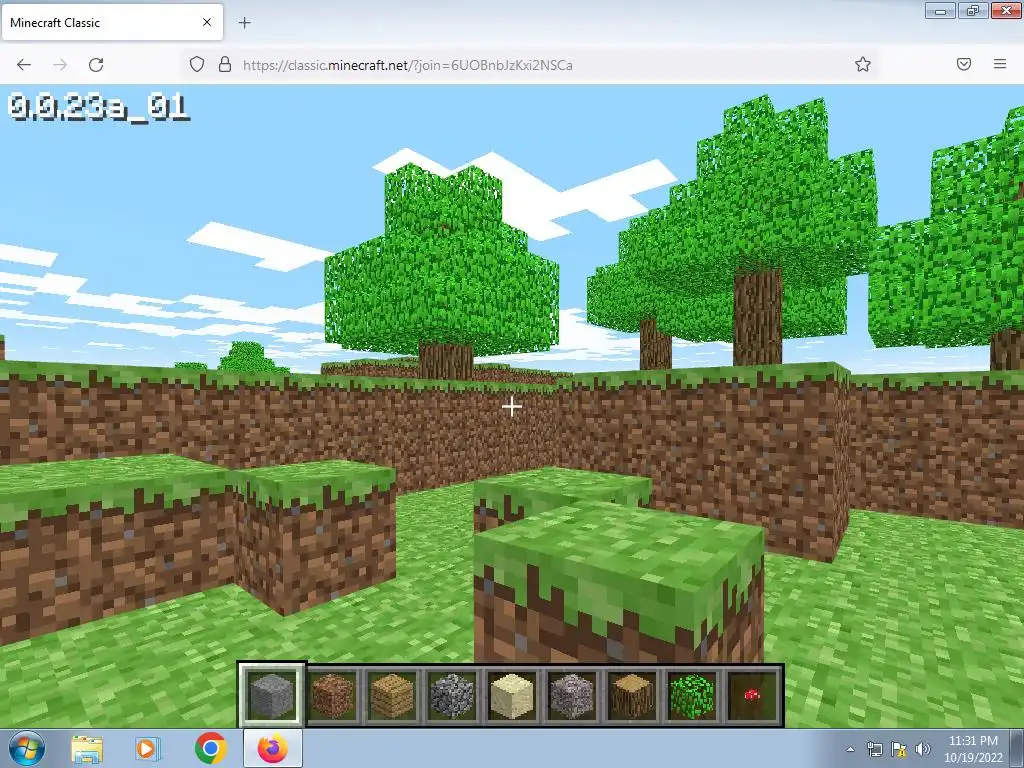
Task: Select the wooden planks block in hotbar
Action: pyautogui.click(x=392, y=695)
